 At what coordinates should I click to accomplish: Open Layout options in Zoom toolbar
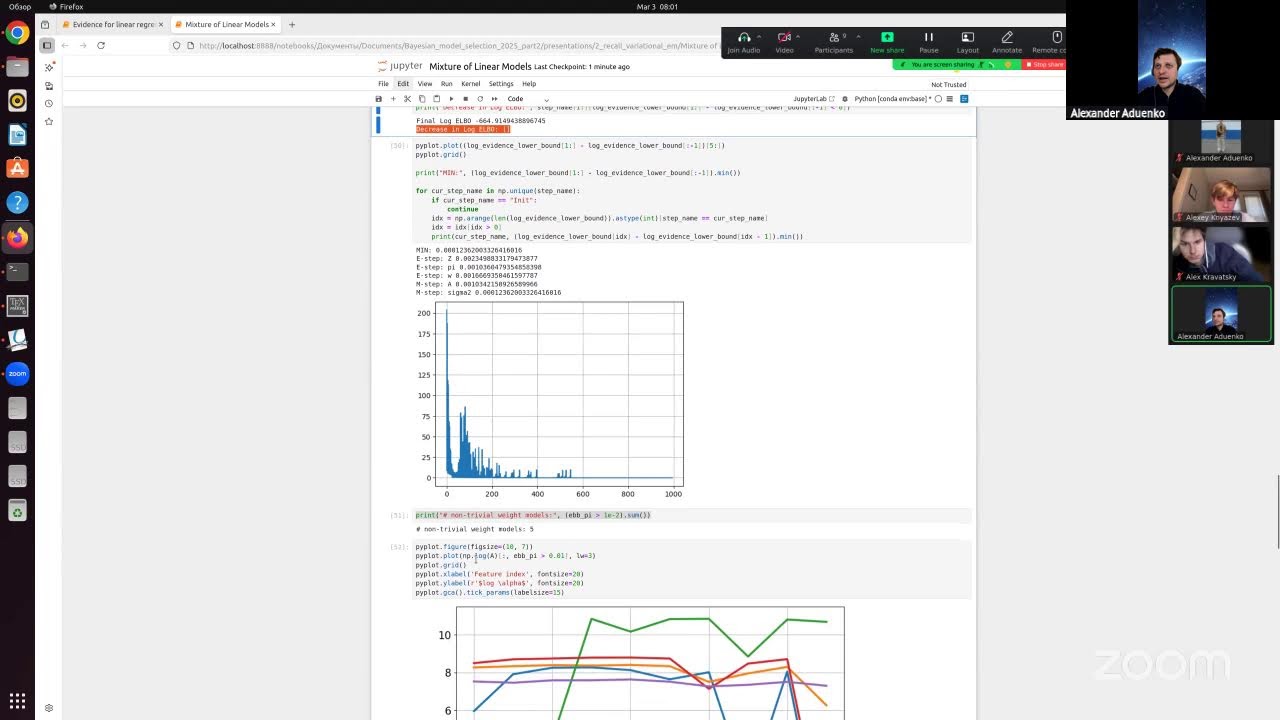[x=967, y=42]
